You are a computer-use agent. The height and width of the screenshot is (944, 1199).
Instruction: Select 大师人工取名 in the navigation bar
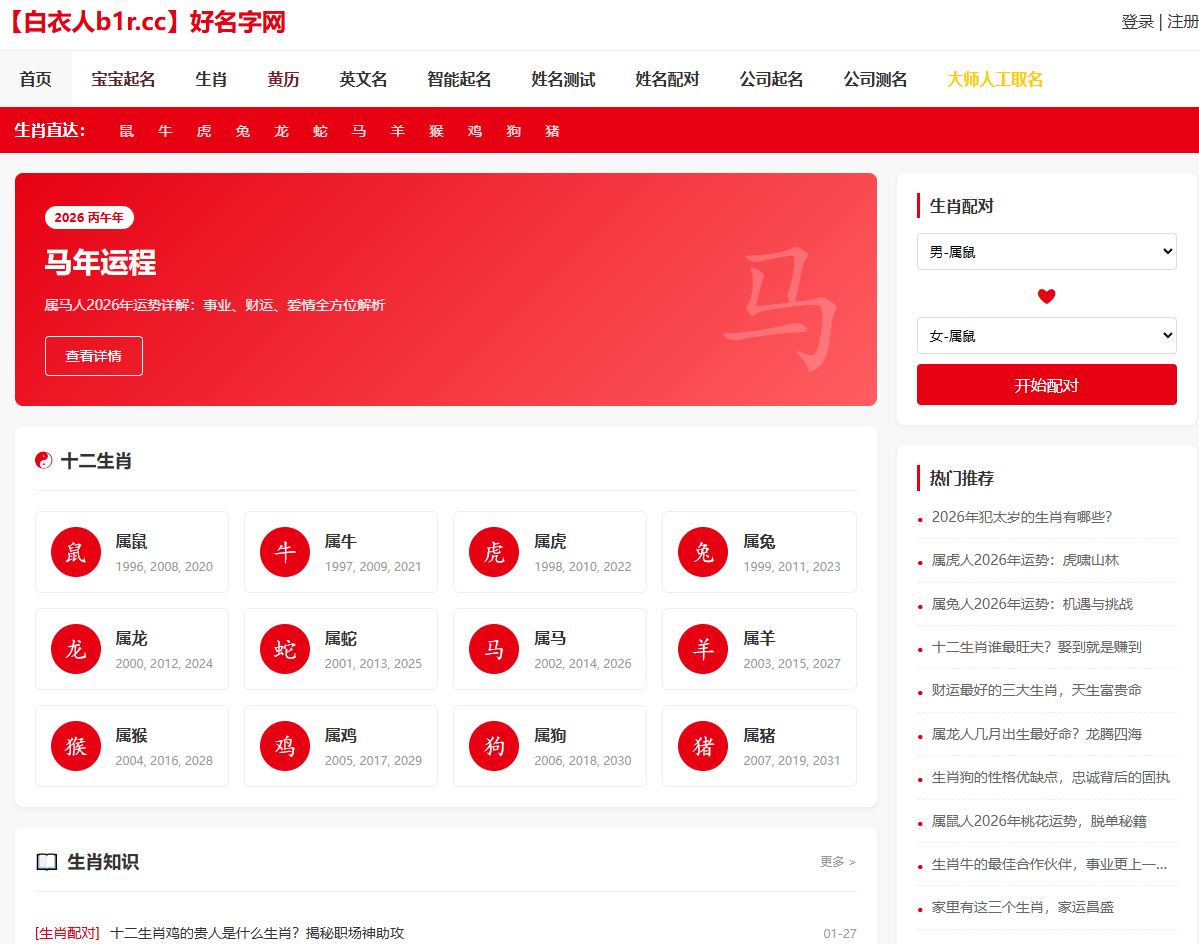pos(994,80)
